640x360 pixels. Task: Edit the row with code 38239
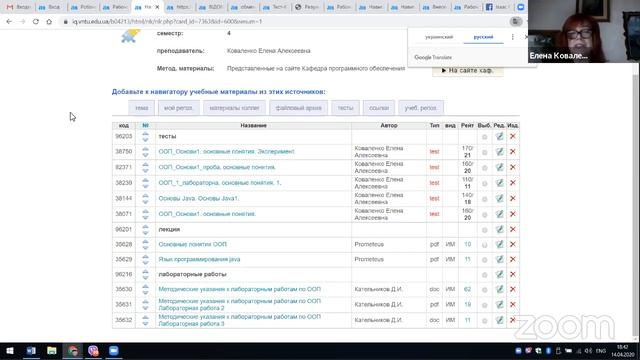(500, 183)
